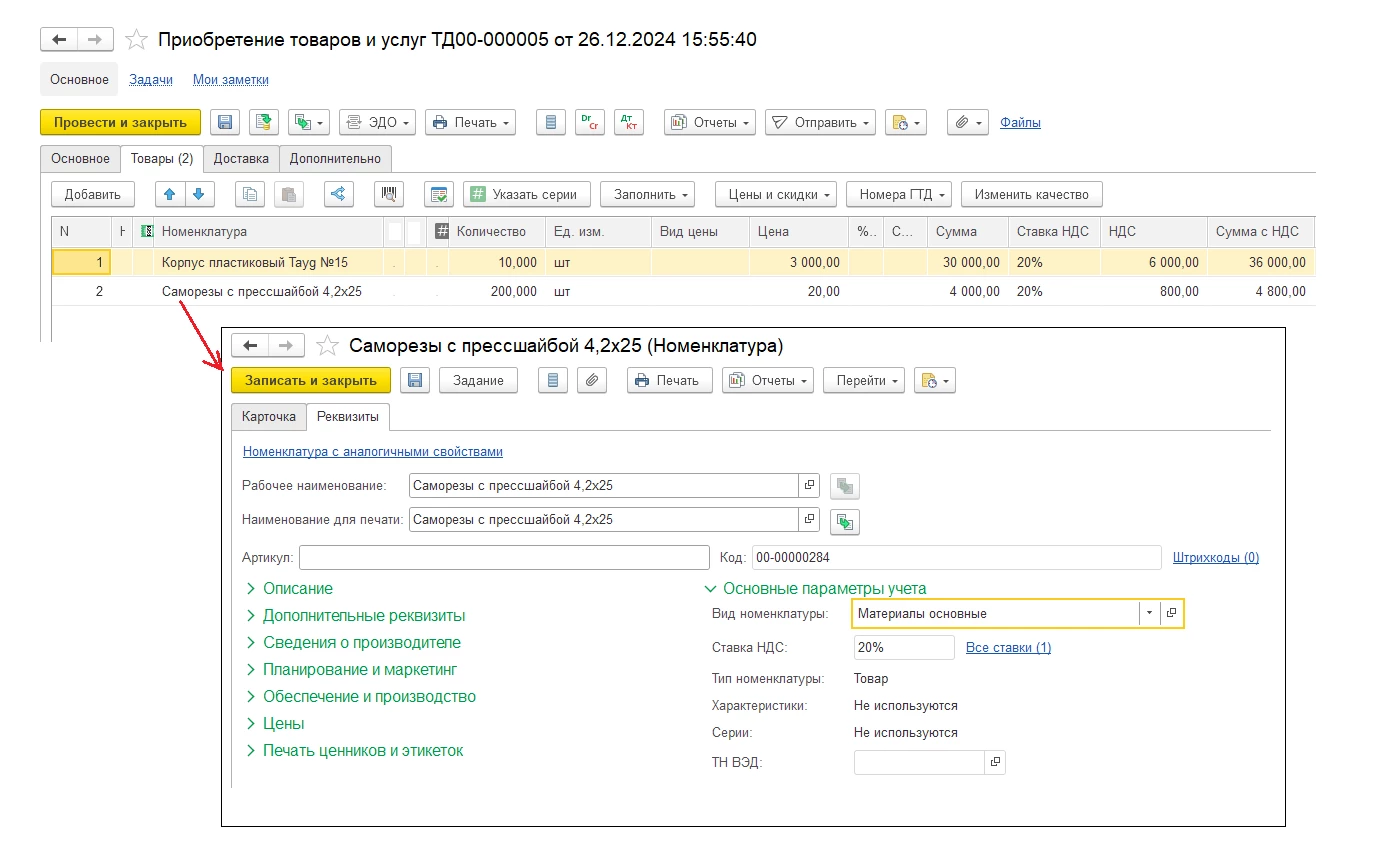Toggle the favorite star for Саморезы nomenclature
Screen dimensions: 1400x846
(326, 346)
